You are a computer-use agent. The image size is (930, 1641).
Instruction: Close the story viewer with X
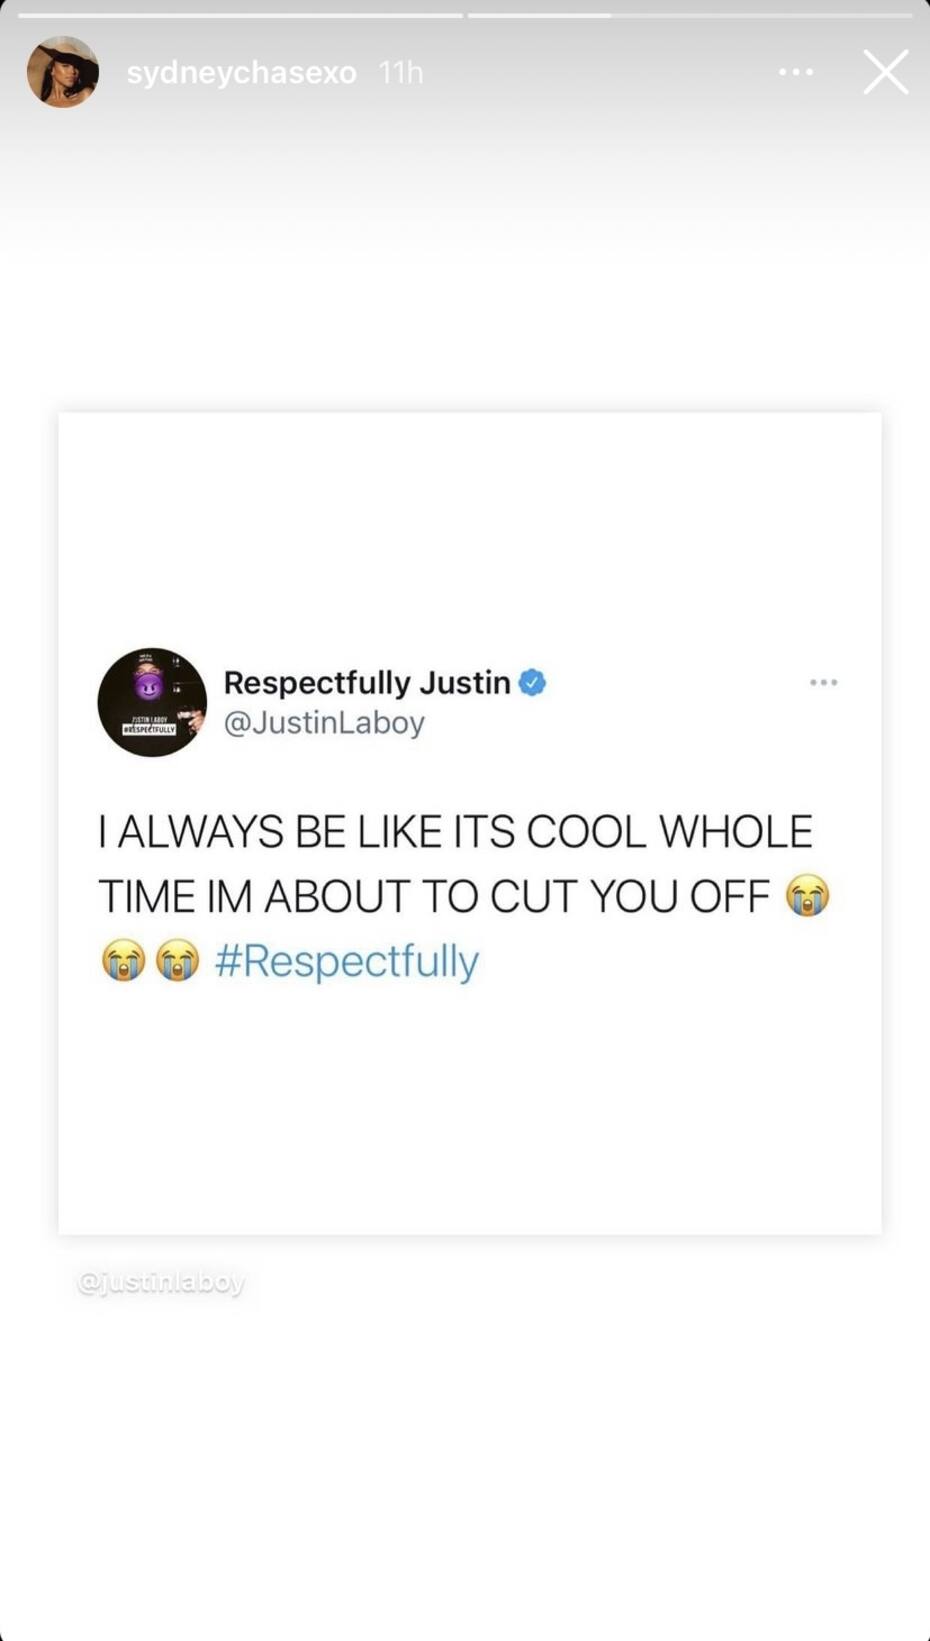point(886,72)
